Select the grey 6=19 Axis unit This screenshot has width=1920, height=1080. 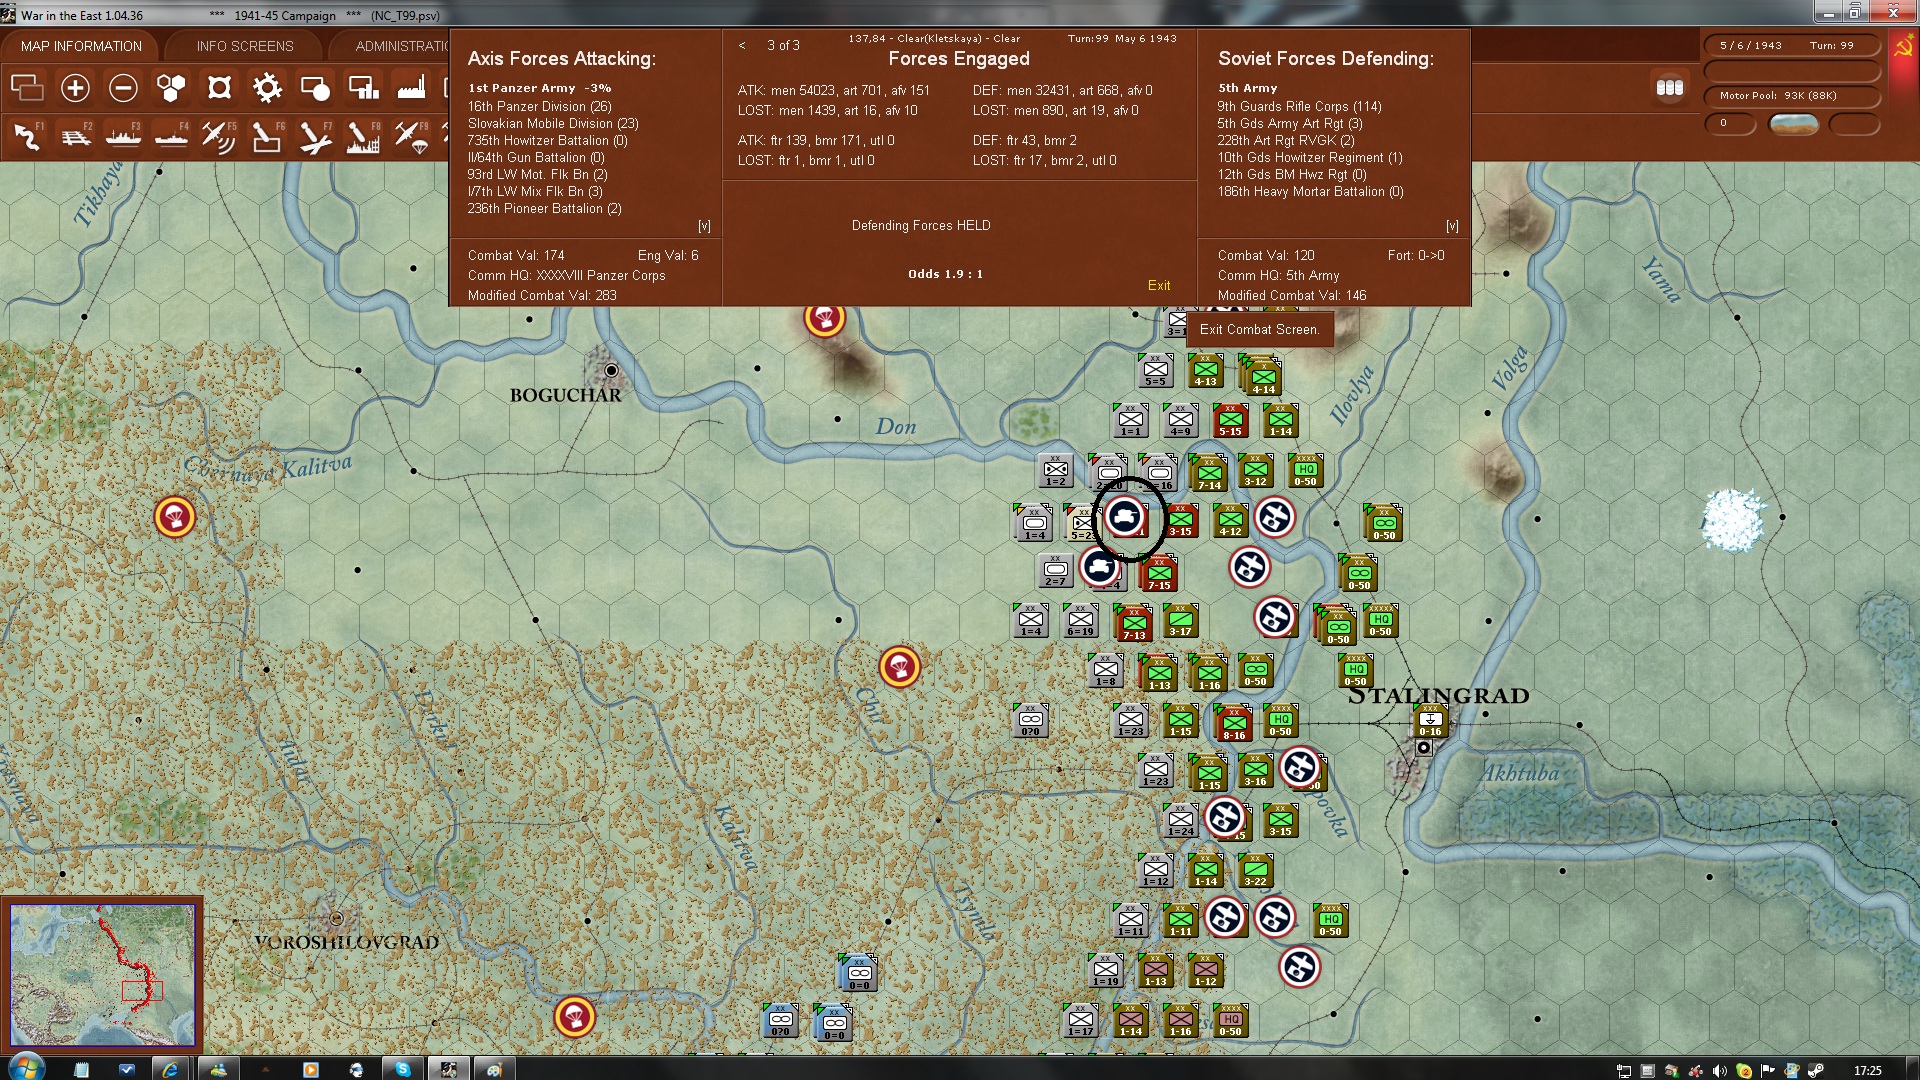click(x=1080, y=620)
